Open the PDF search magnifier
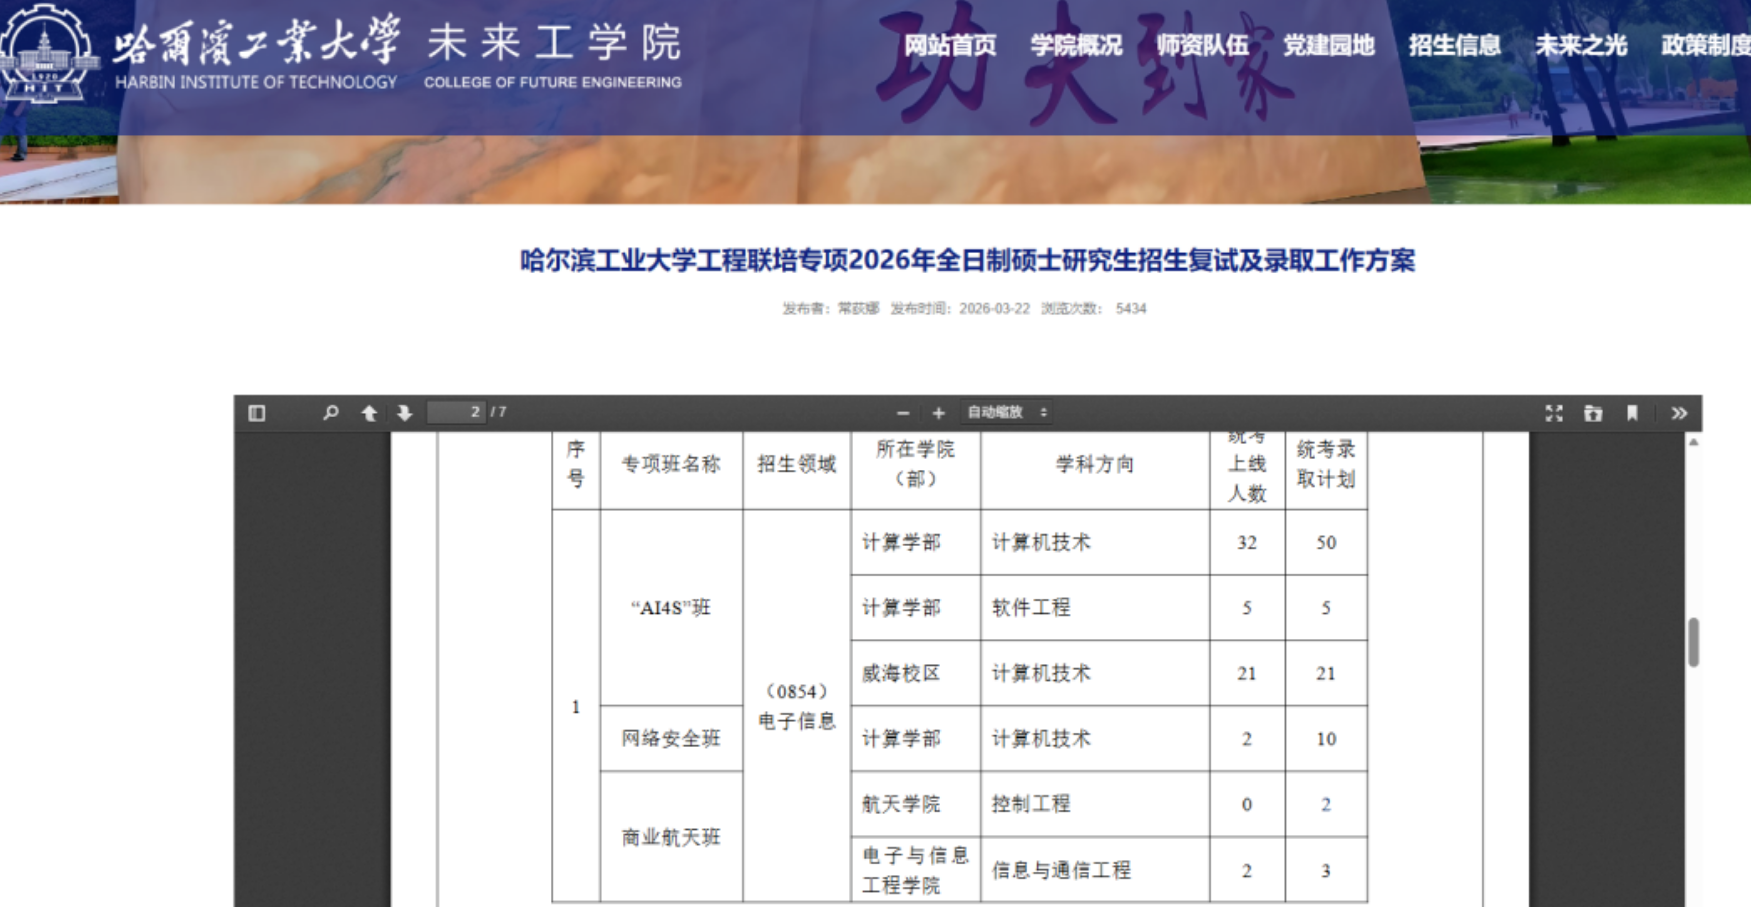The image size is (1751, 907). [x=330, y=413]
